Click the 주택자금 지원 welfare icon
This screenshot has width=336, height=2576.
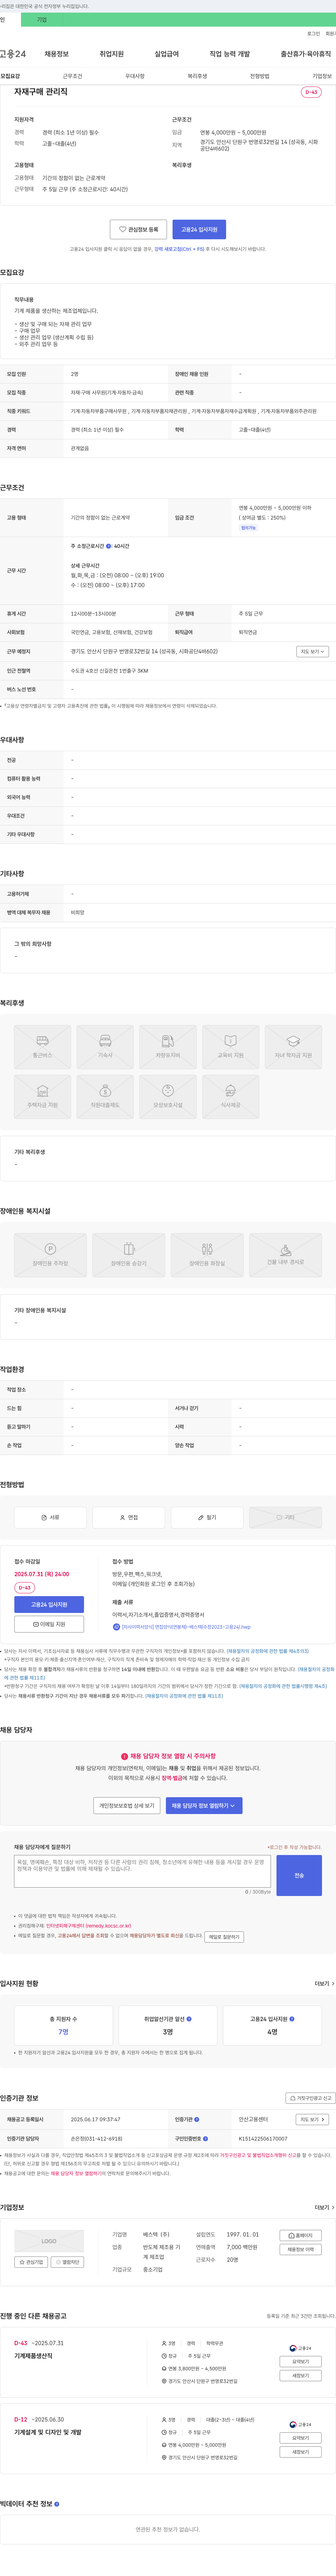click(42, 1097)
